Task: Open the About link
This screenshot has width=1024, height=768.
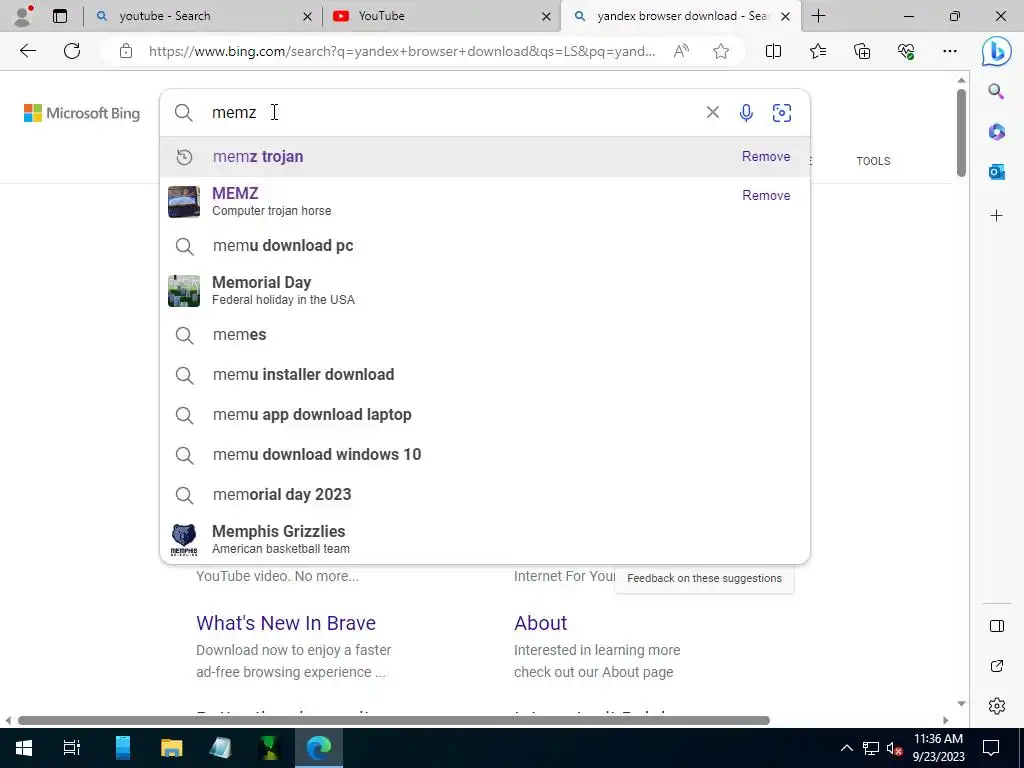Action: tap(541, 623)
